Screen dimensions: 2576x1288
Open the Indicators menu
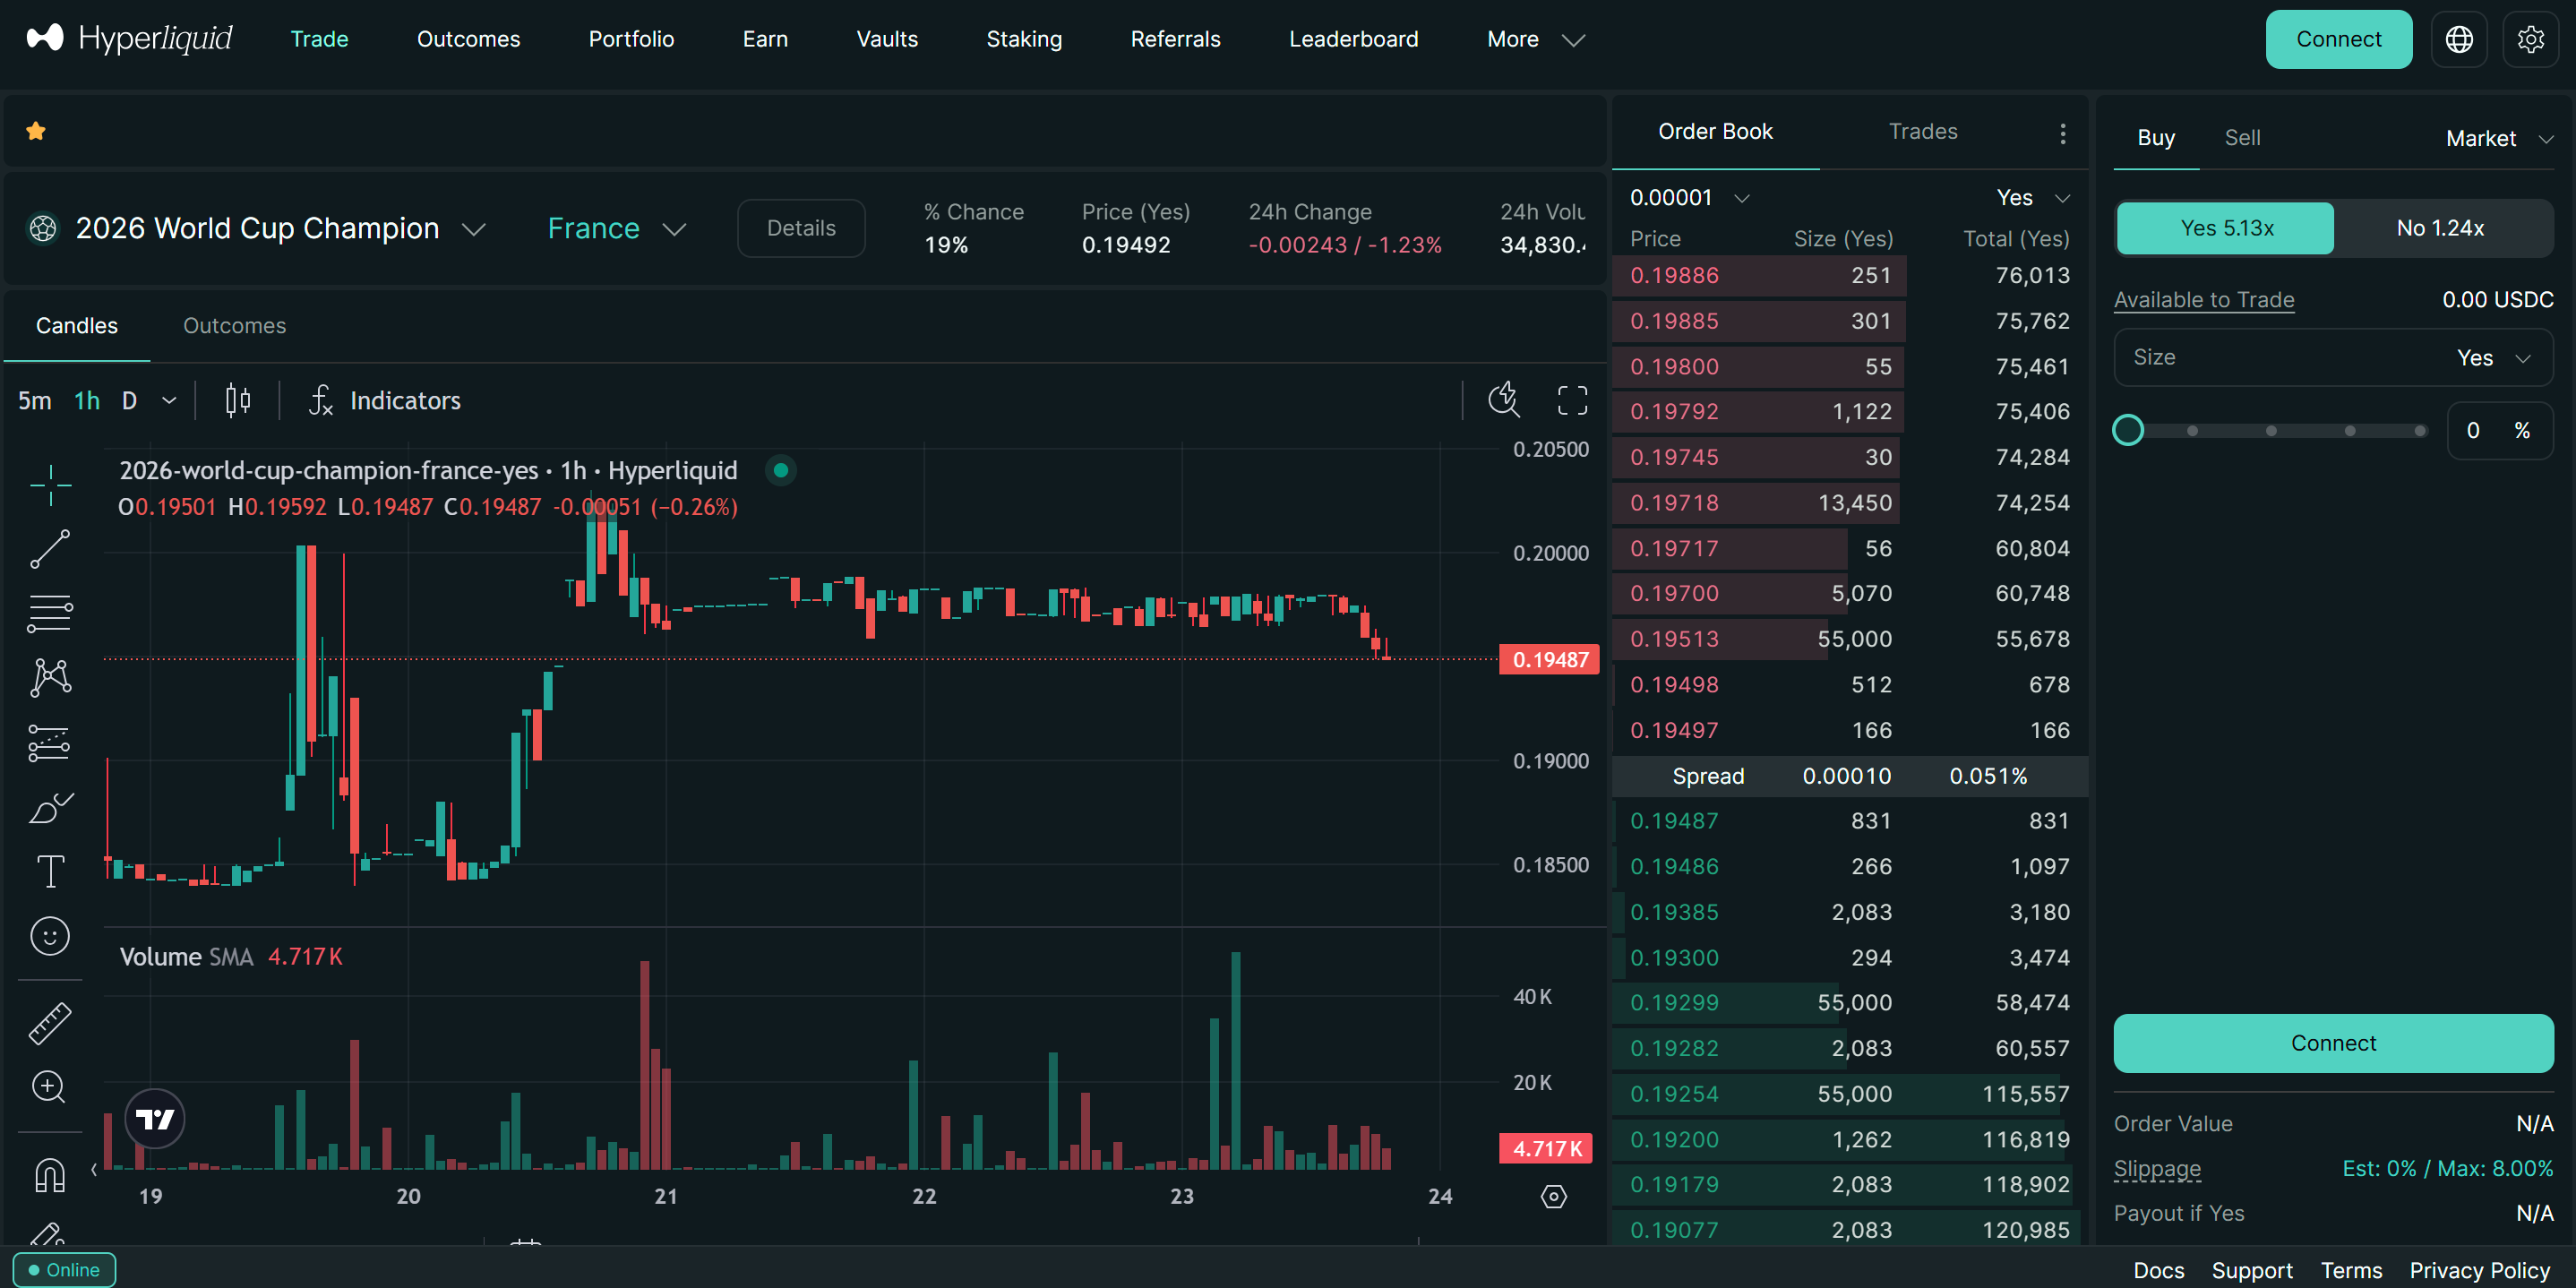tap(385, 400)
